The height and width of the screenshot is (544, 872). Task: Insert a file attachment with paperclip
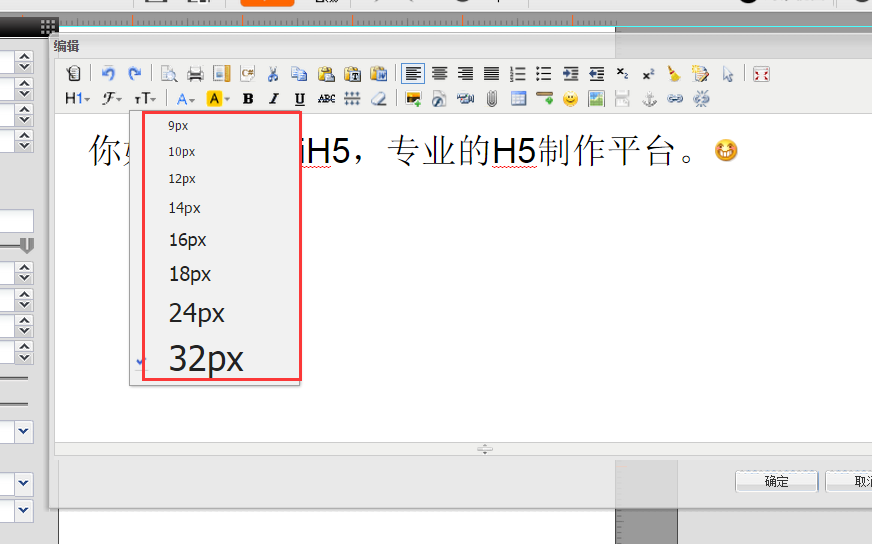point(492,98)
